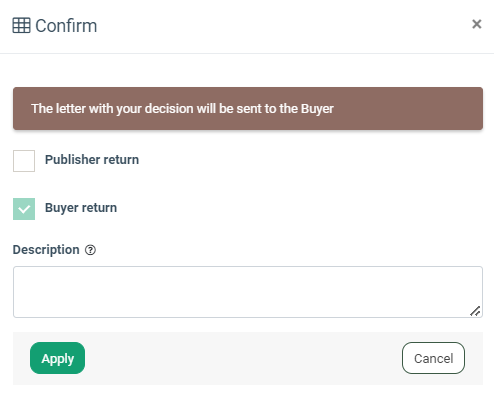This screenshot has width=494, height=394.
Task: Enable the Publisher return checkbox
Action: 24,161
